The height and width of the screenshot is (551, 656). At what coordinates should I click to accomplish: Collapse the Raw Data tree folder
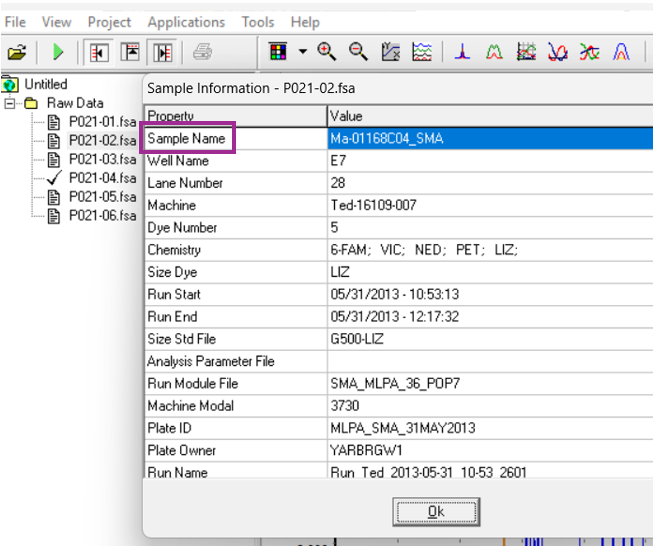tap(10, 103)
